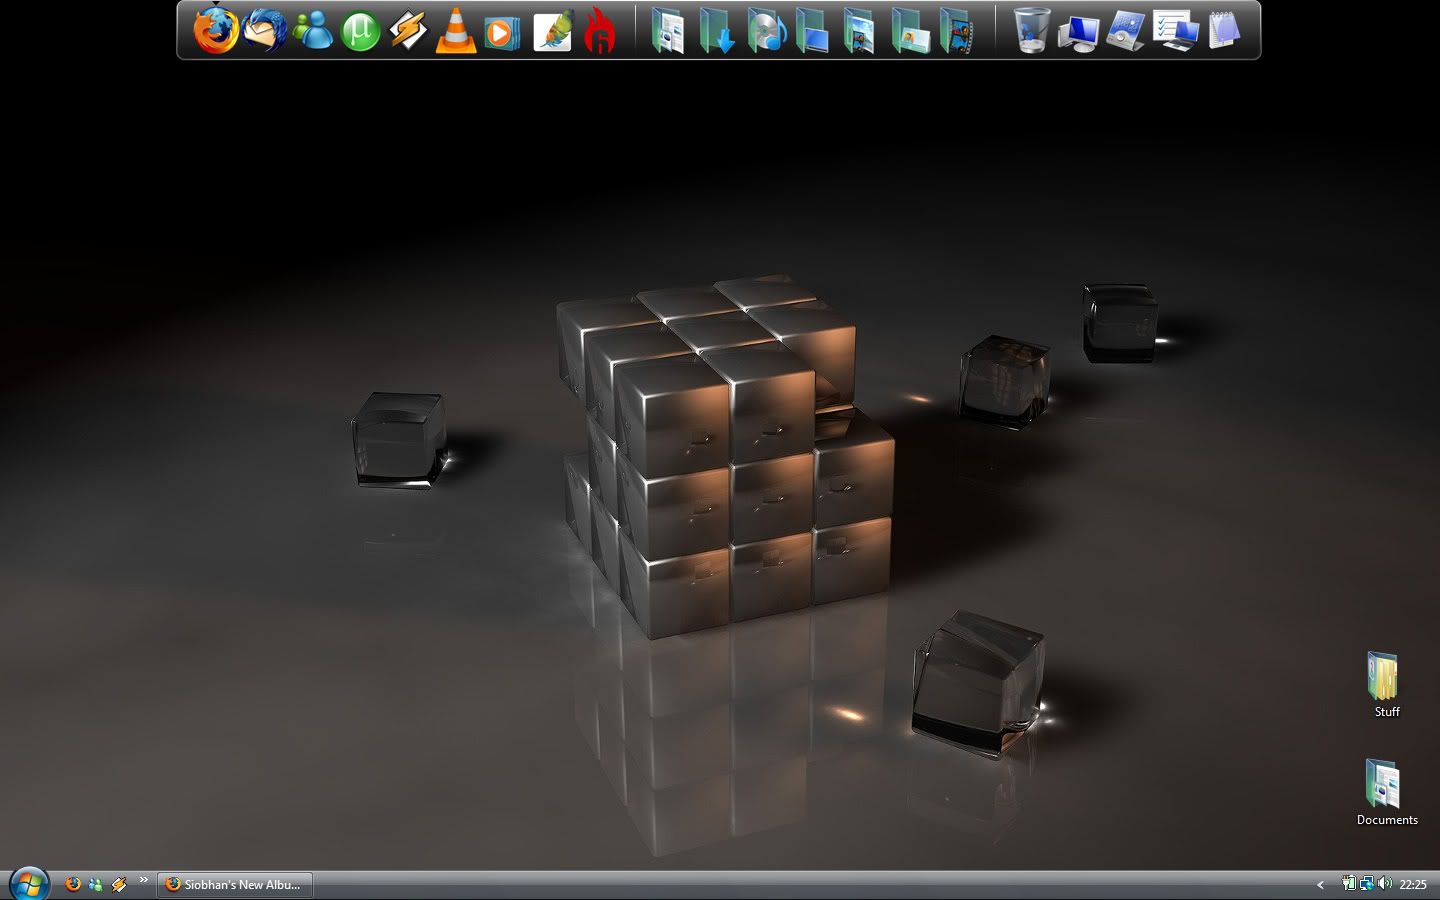Open the Notepad icon in the dock
The image size is (1440, 900).
tap(1224, 31)
